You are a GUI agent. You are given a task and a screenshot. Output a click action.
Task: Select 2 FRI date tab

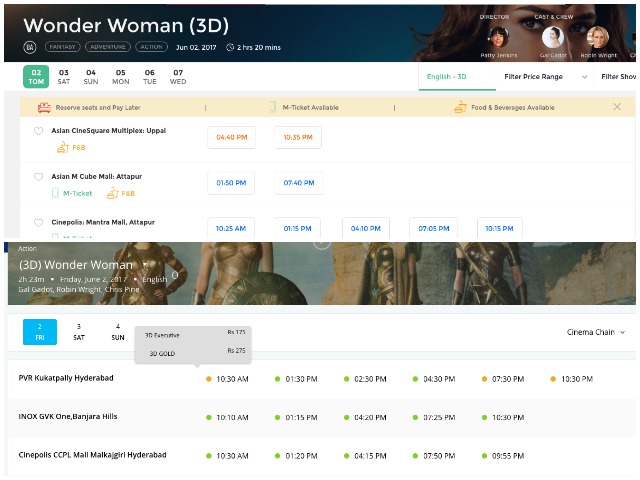coord(40,332)
